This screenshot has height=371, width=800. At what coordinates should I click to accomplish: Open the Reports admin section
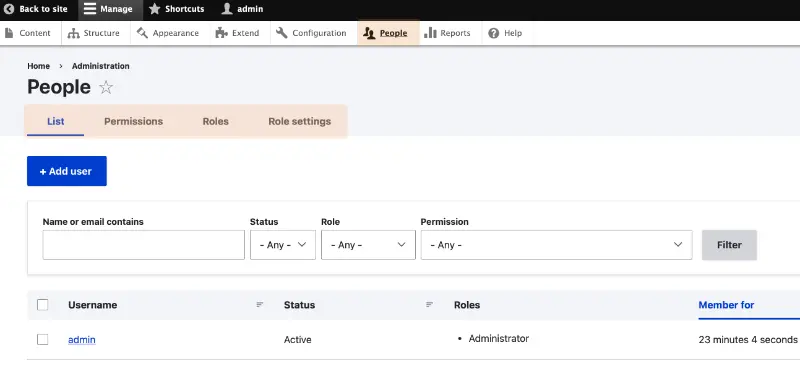[447, 33]
